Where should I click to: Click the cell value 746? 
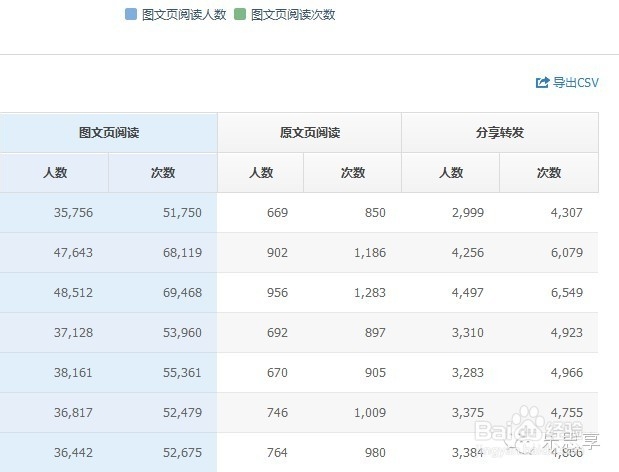(x=277, y=413)
